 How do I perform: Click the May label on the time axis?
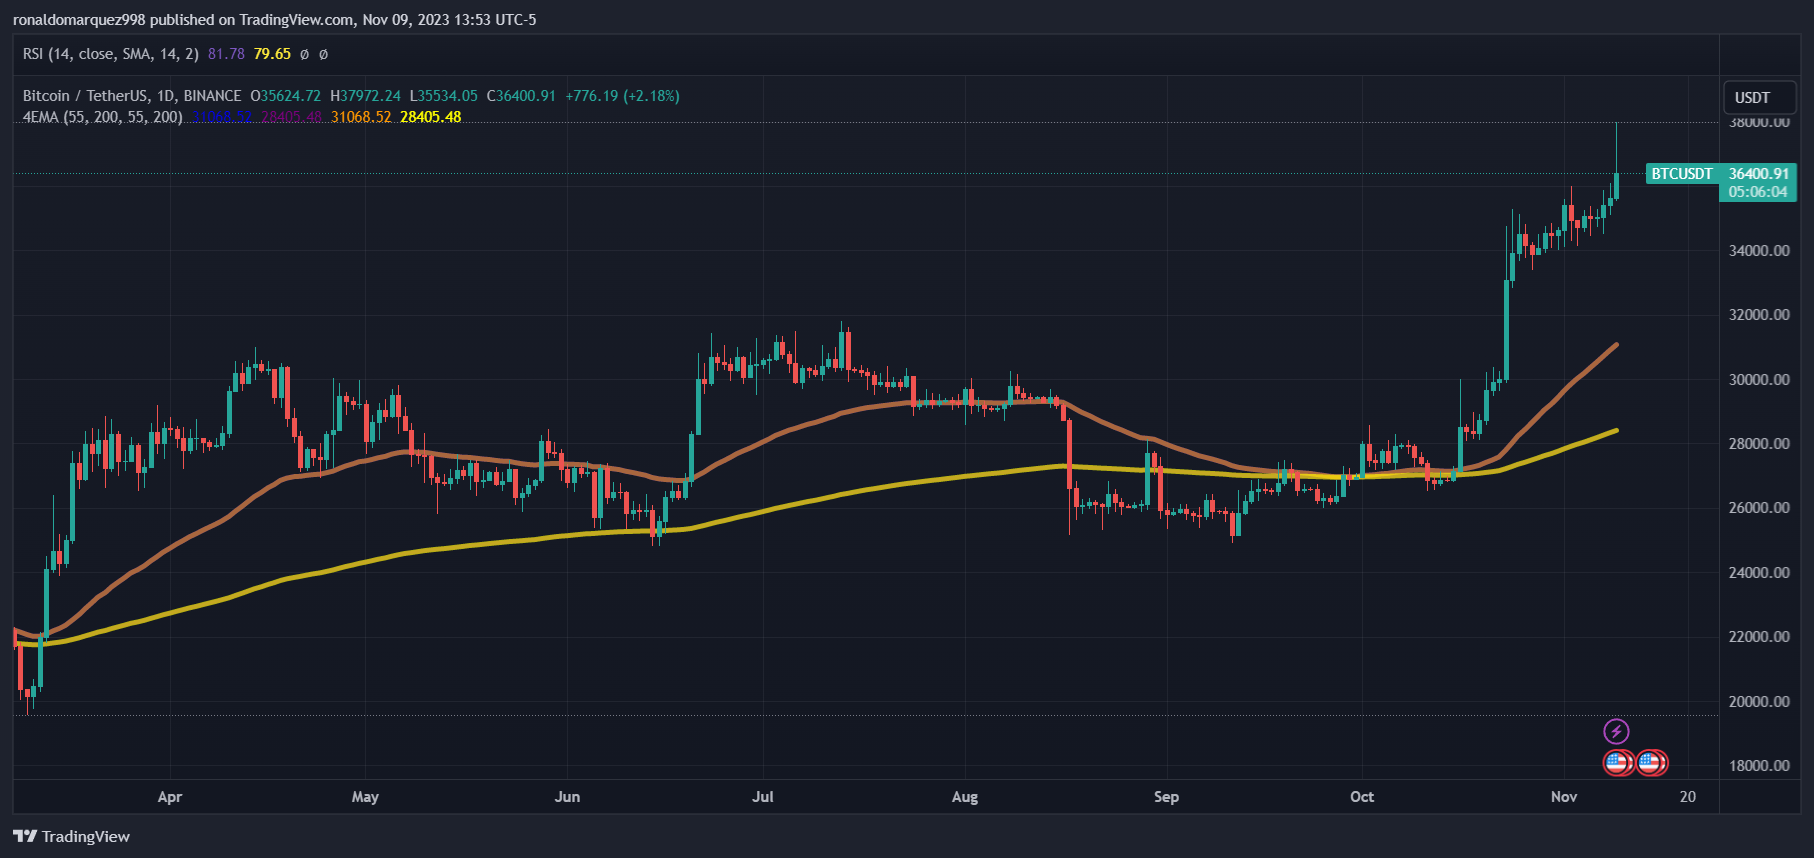[365, 797]
